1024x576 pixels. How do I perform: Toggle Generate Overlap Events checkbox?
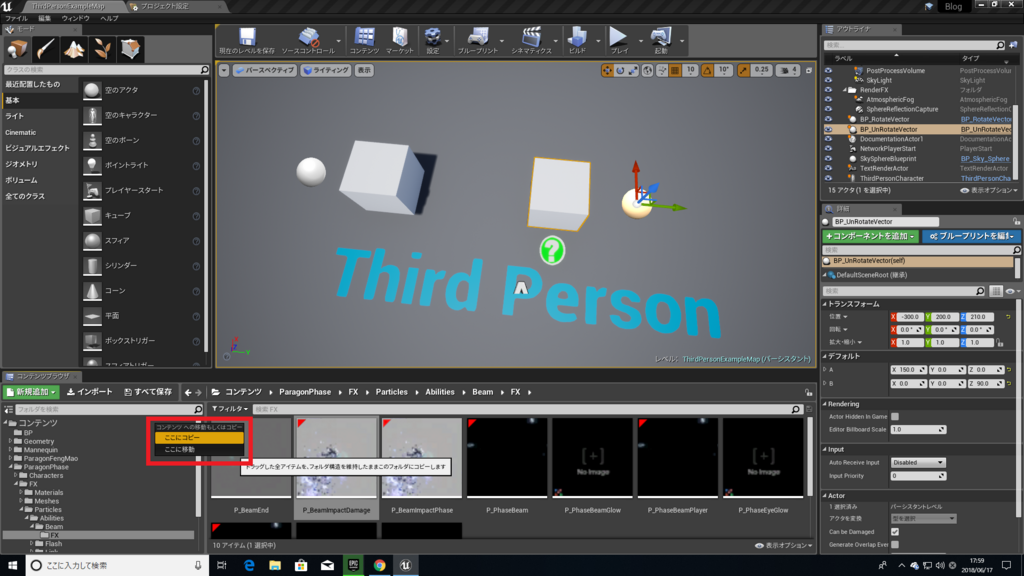point(895,545)
